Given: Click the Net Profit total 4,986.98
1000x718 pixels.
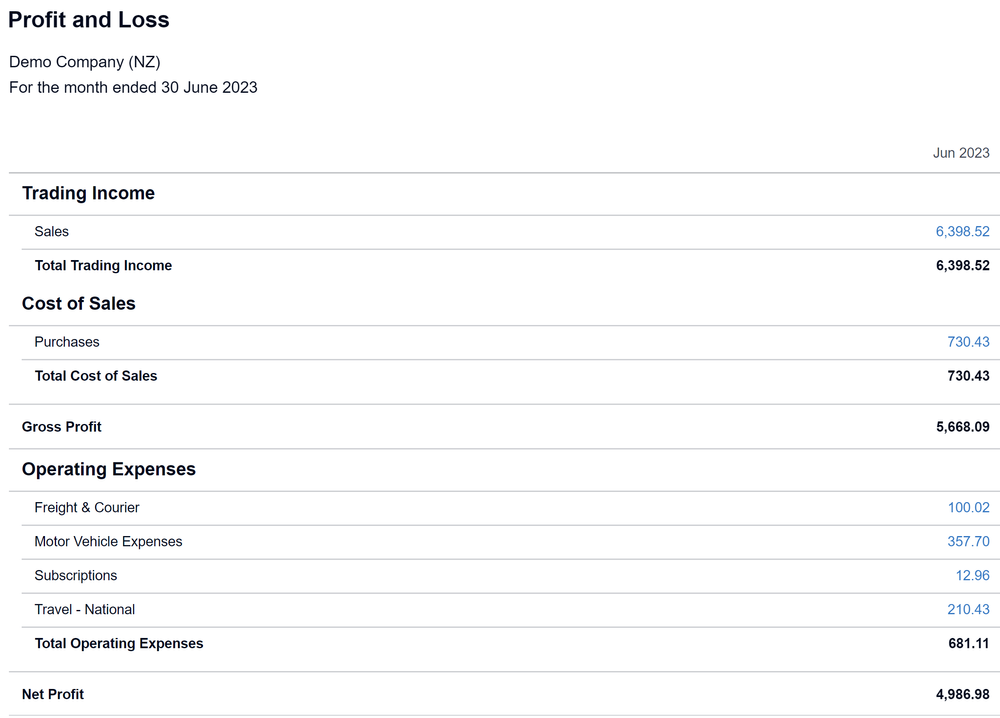Looking at the screenshot, I should tap(962, 694).
